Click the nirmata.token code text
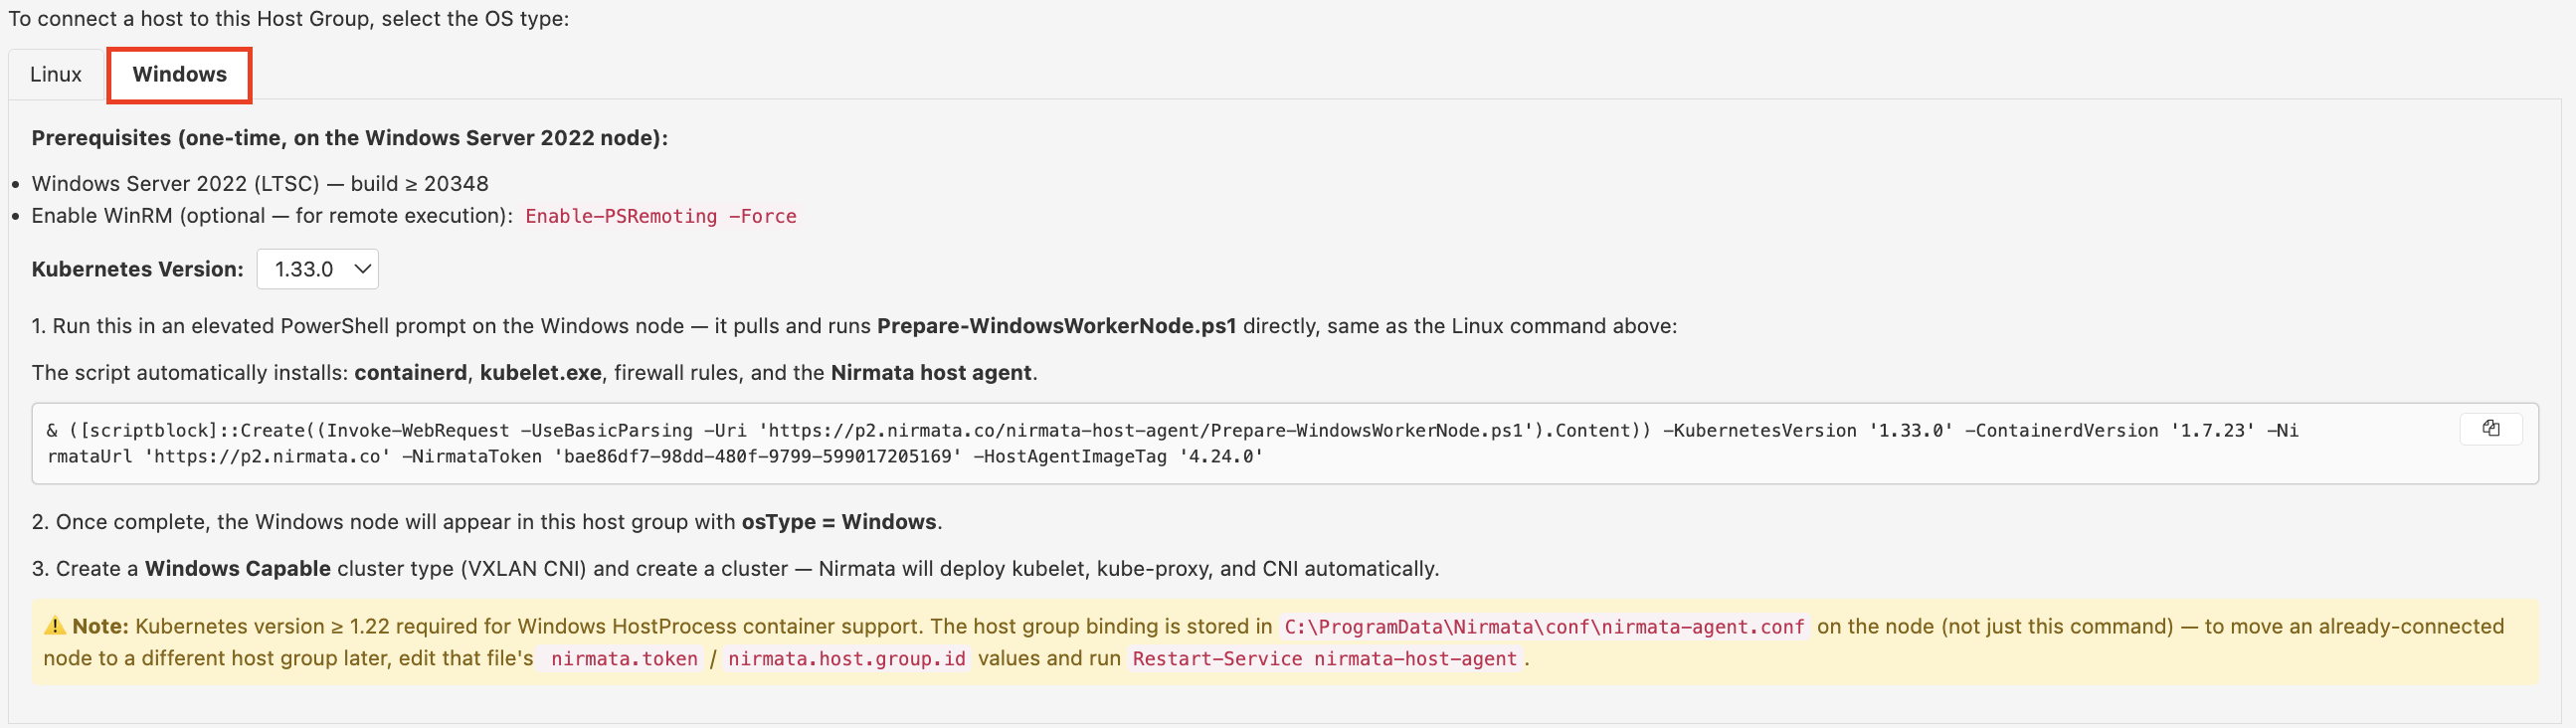2576x728 pixels. (624, 659)
